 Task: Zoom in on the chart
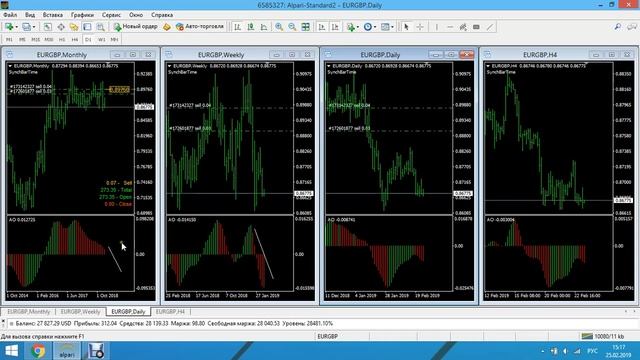(279, 27)
